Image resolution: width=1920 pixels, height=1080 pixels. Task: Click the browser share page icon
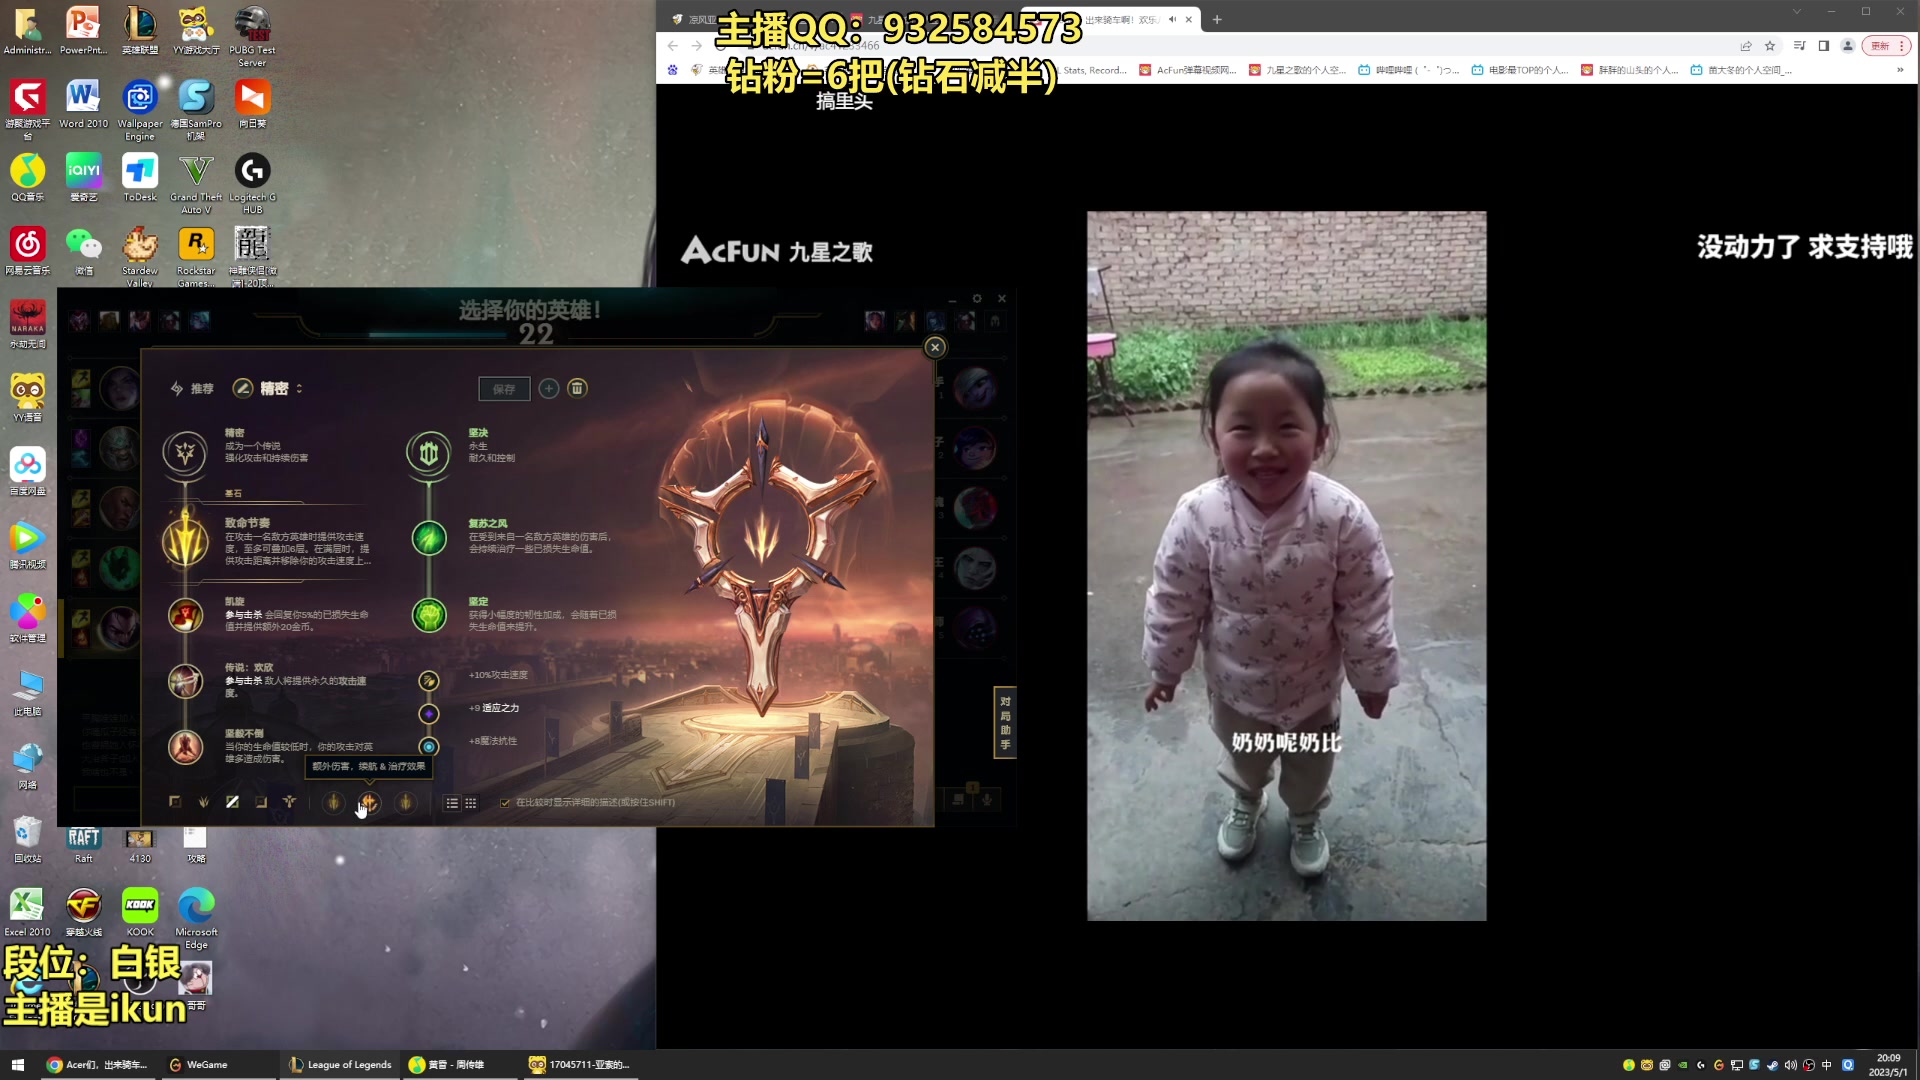1746,46
